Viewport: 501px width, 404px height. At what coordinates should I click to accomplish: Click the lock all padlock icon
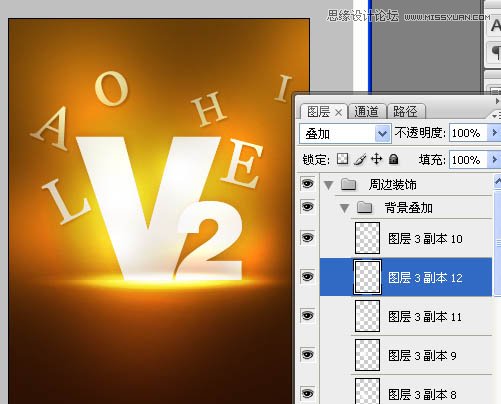click(x=394, y=159)
